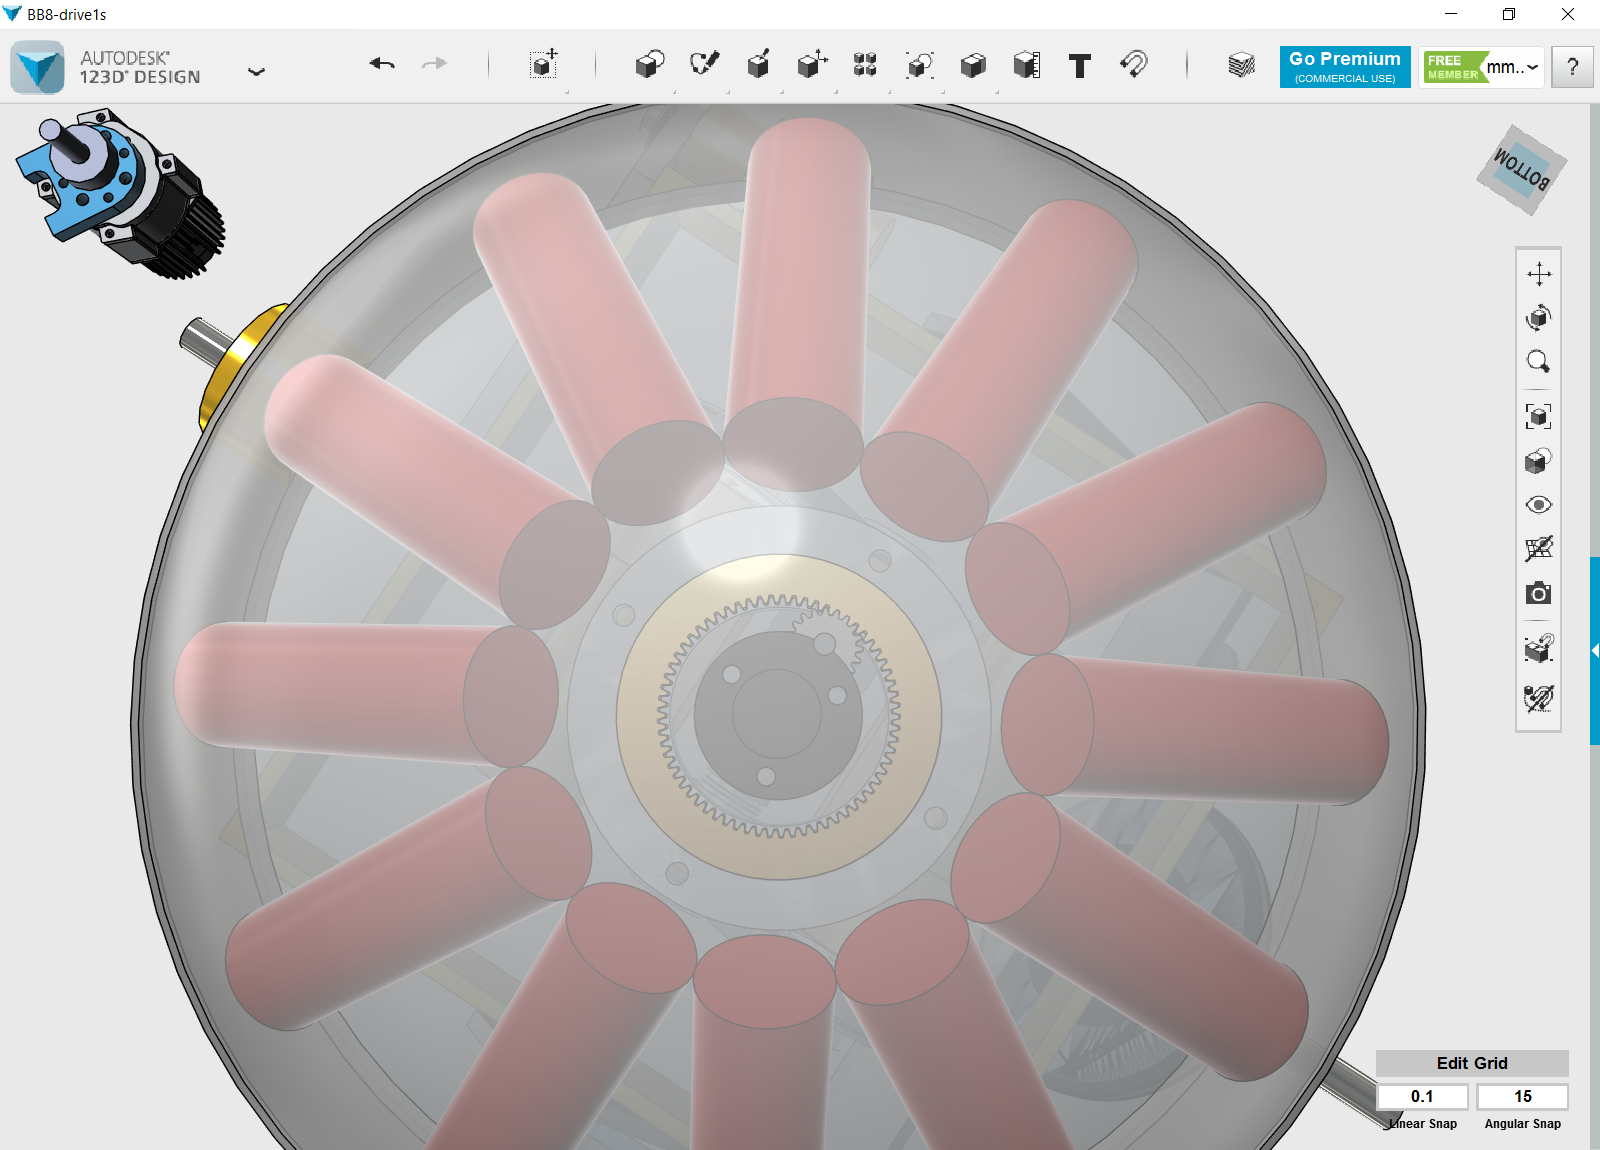Image resolution: width=1600 pixels, height=1150 pixels.
Task: Expand the application menu dropdown arrow
Action: [x=257, y=71]
